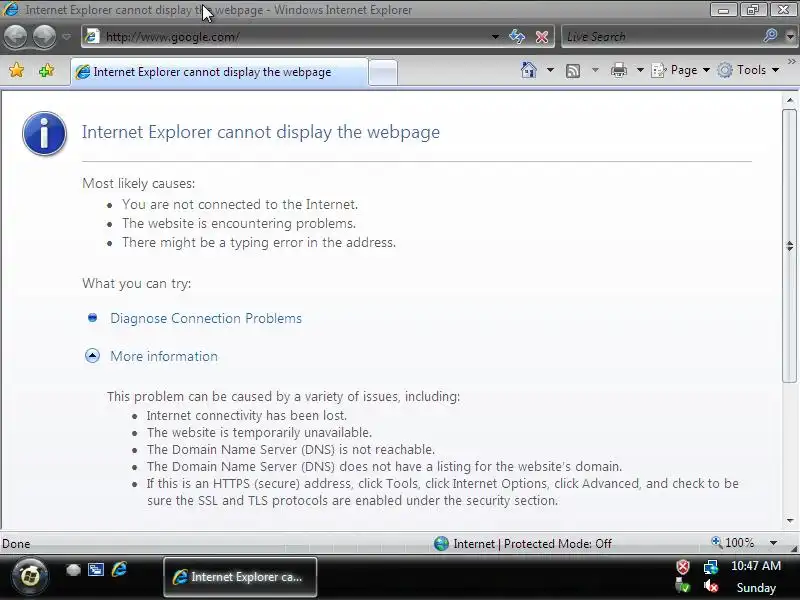Open a new blank tab
Screen dimensions: 800x600
383,72
